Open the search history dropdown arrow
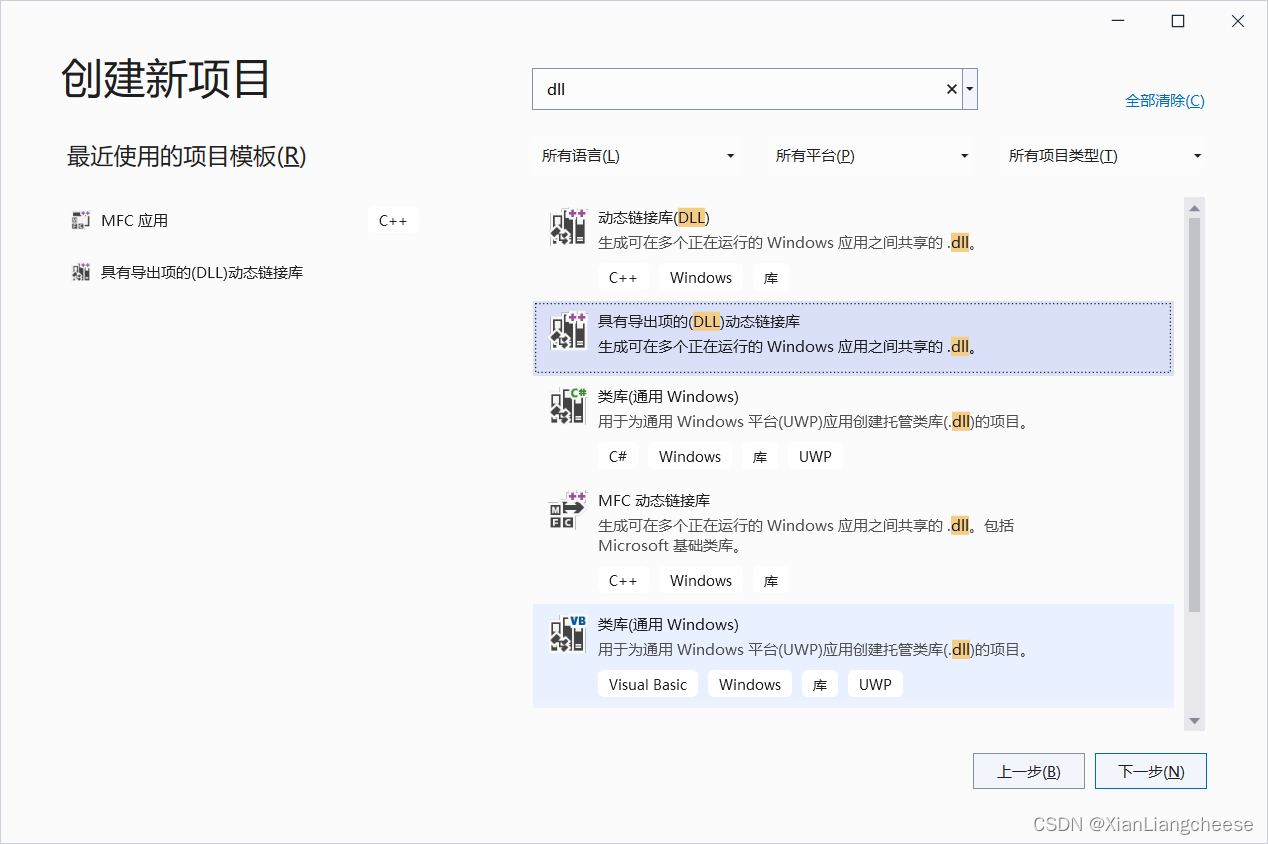This screenshot has height=844, width=1268. [x=970, y=89]
